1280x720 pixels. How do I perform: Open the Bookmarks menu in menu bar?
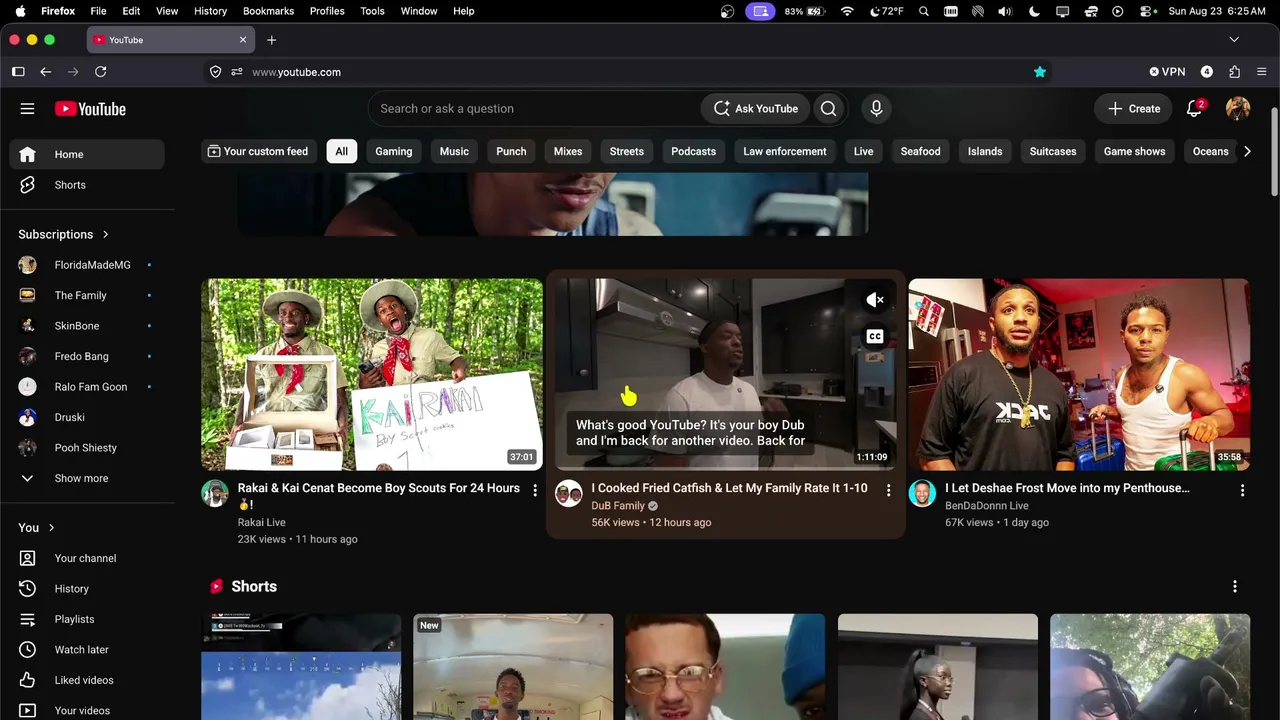click(x=268, y=11)
